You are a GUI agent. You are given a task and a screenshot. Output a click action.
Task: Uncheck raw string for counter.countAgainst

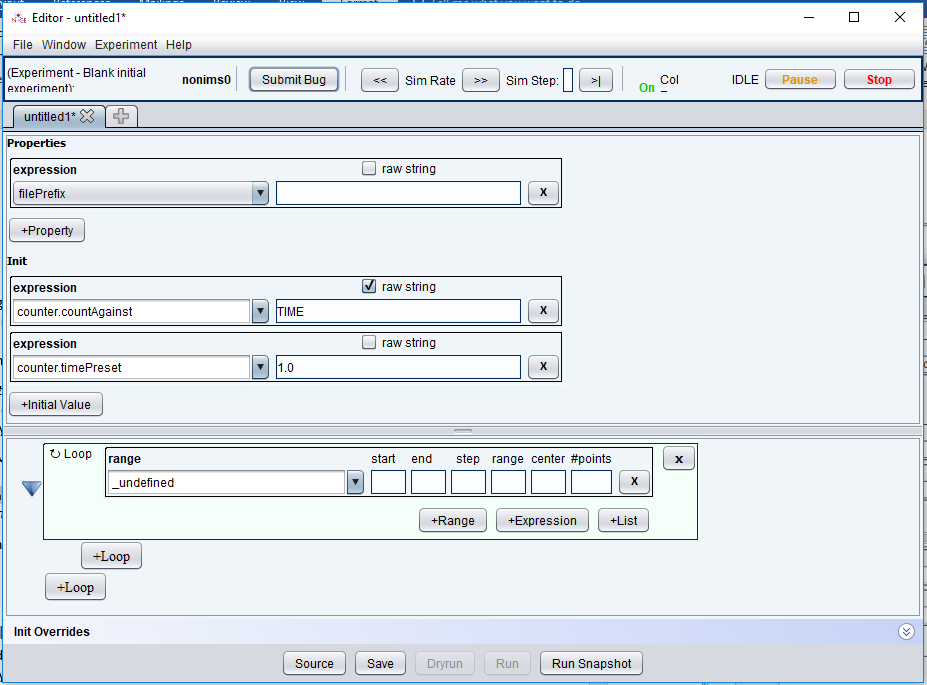coord(369,287)
